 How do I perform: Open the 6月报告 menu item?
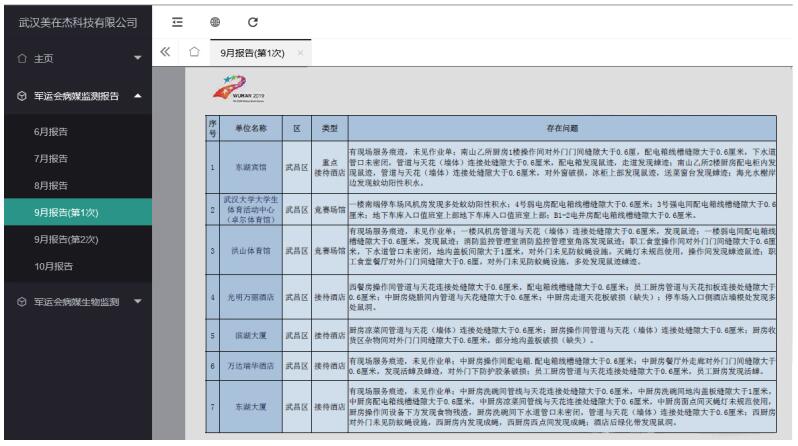[50, 132]
